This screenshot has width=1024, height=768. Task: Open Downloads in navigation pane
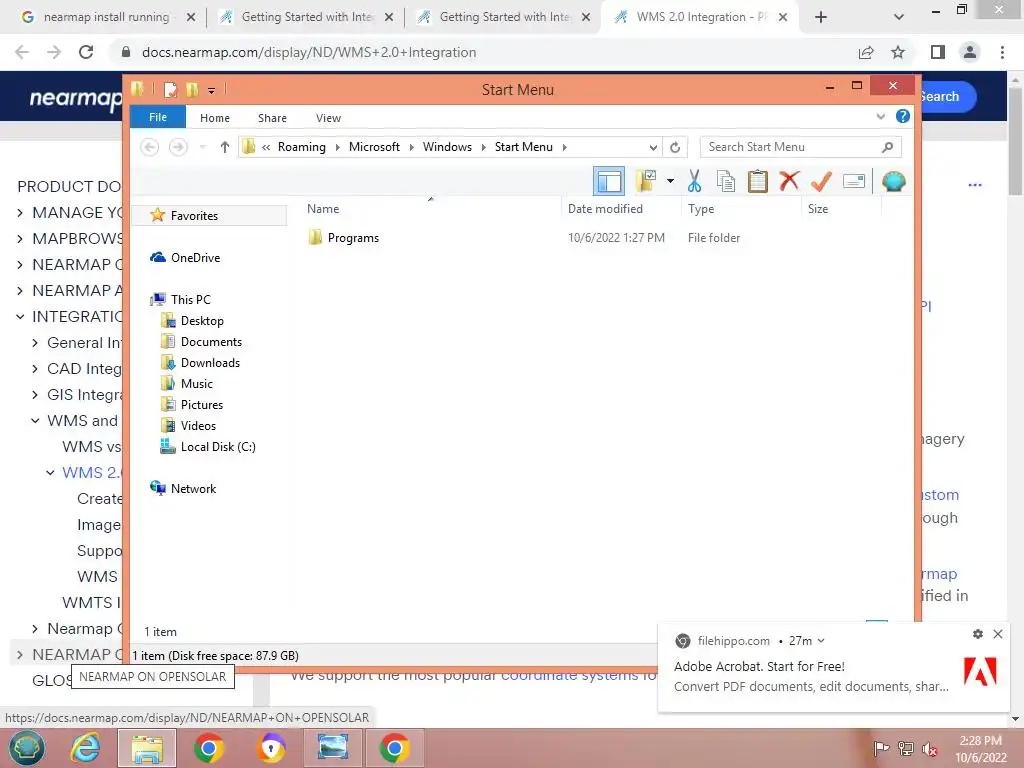210,362
